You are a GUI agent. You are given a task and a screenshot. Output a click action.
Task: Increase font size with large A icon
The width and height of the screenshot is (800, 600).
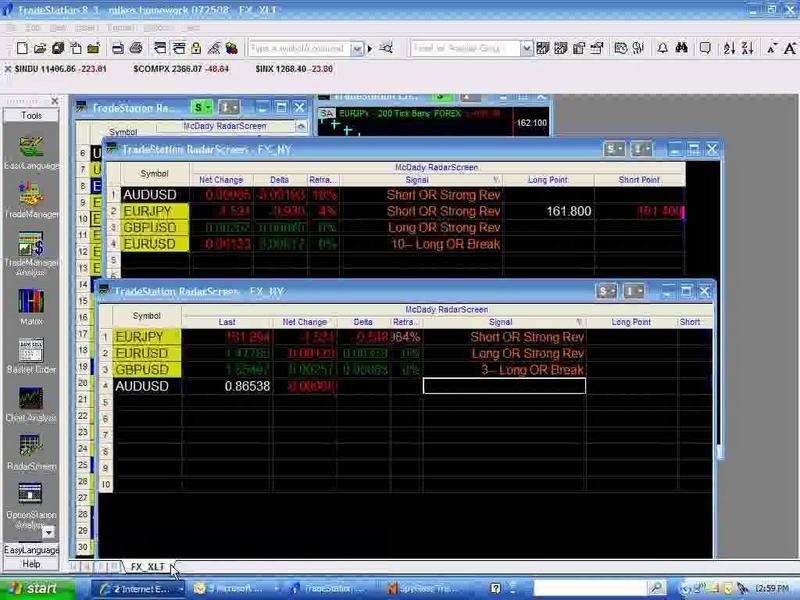click(789, 48)
